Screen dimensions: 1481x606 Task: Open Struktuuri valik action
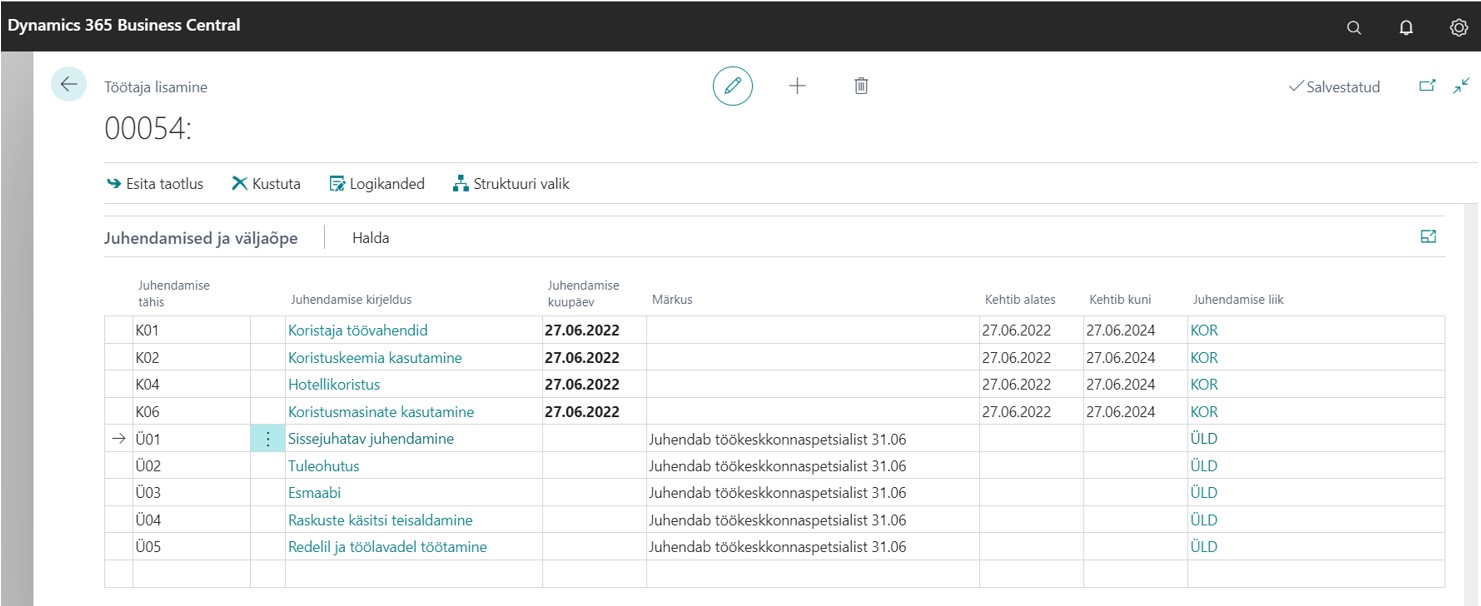click(511, 184)
